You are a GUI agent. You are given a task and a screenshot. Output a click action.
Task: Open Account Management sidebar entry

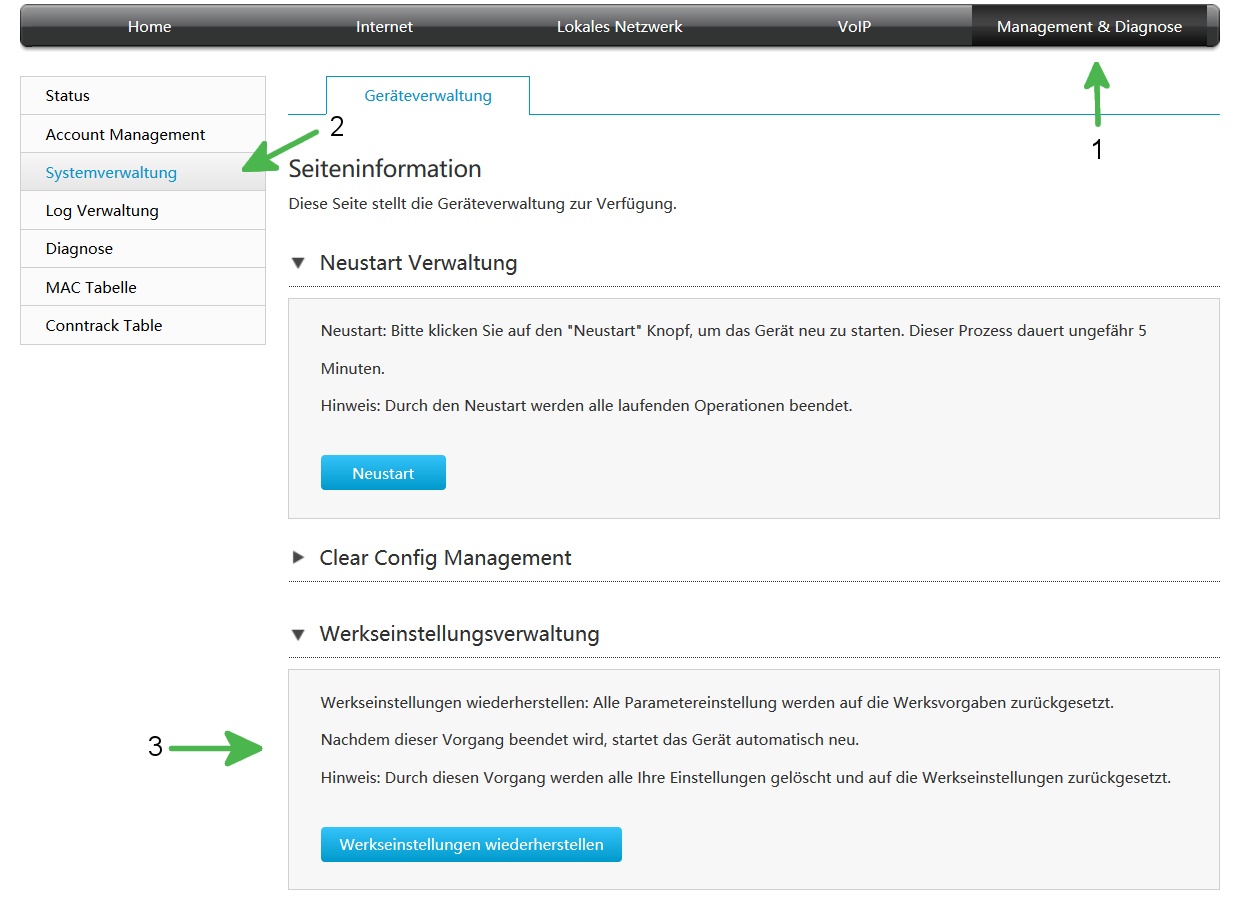pyautogui.click(x=125, y=134)
